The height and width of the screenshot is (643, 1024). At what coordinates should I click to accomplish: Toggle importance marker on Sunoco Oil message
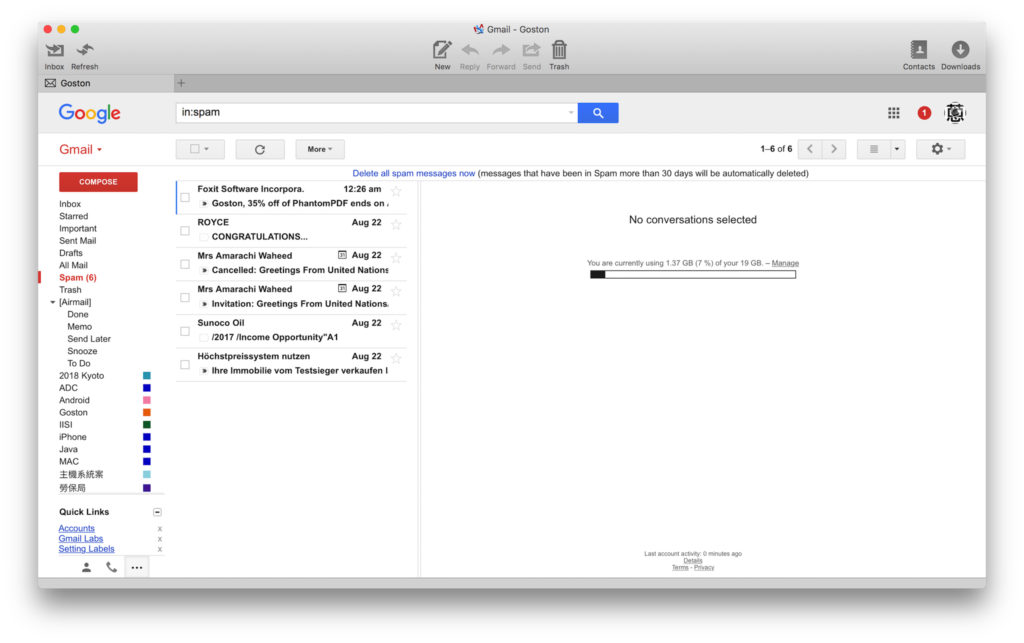[204, 337]
